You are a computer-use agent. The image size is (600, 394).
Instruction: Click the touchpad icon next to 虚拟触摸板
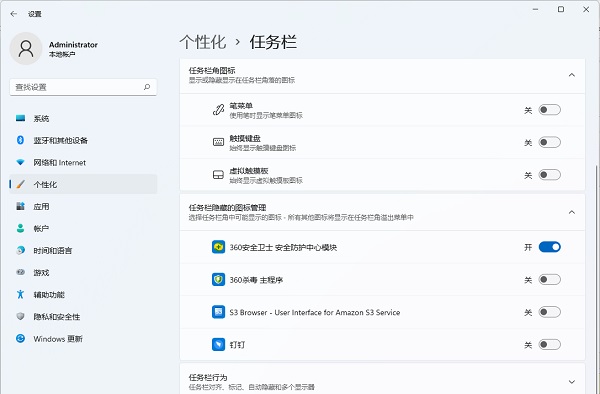click(x=218, y=175)
